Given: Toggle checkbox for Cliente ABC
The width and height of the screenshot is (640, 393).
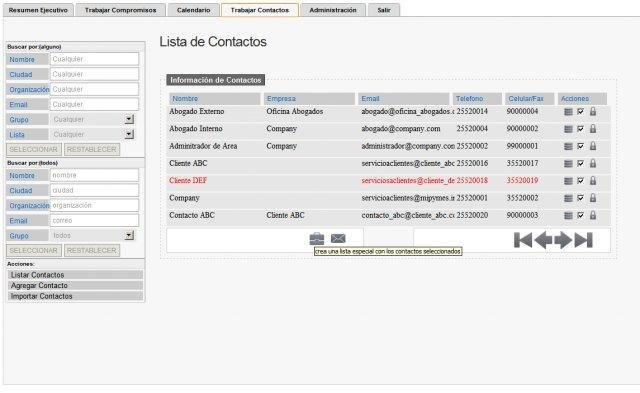Looking at the screenshot, I should (580, 163).
